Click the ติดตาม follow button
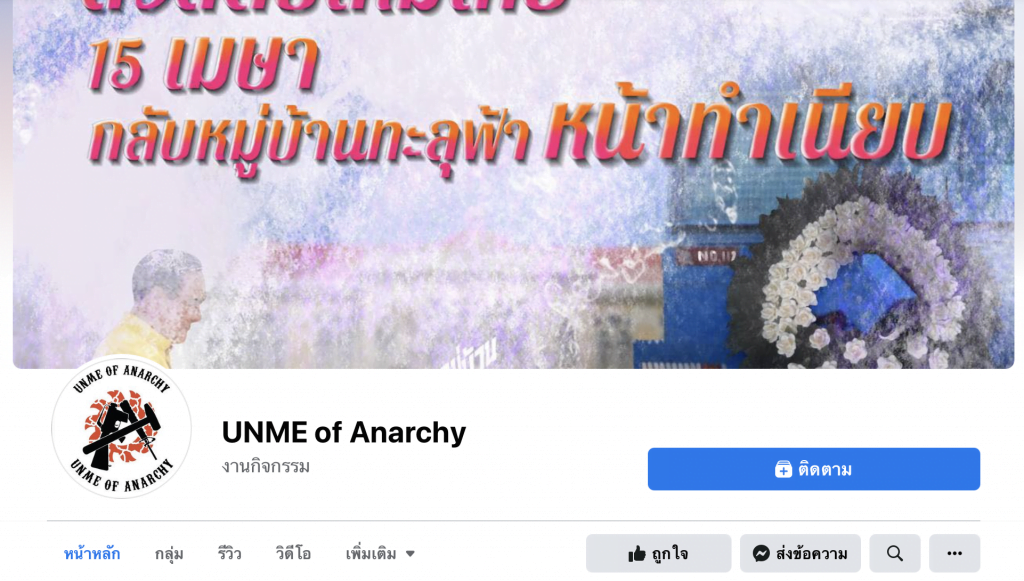 click(814, 469)
